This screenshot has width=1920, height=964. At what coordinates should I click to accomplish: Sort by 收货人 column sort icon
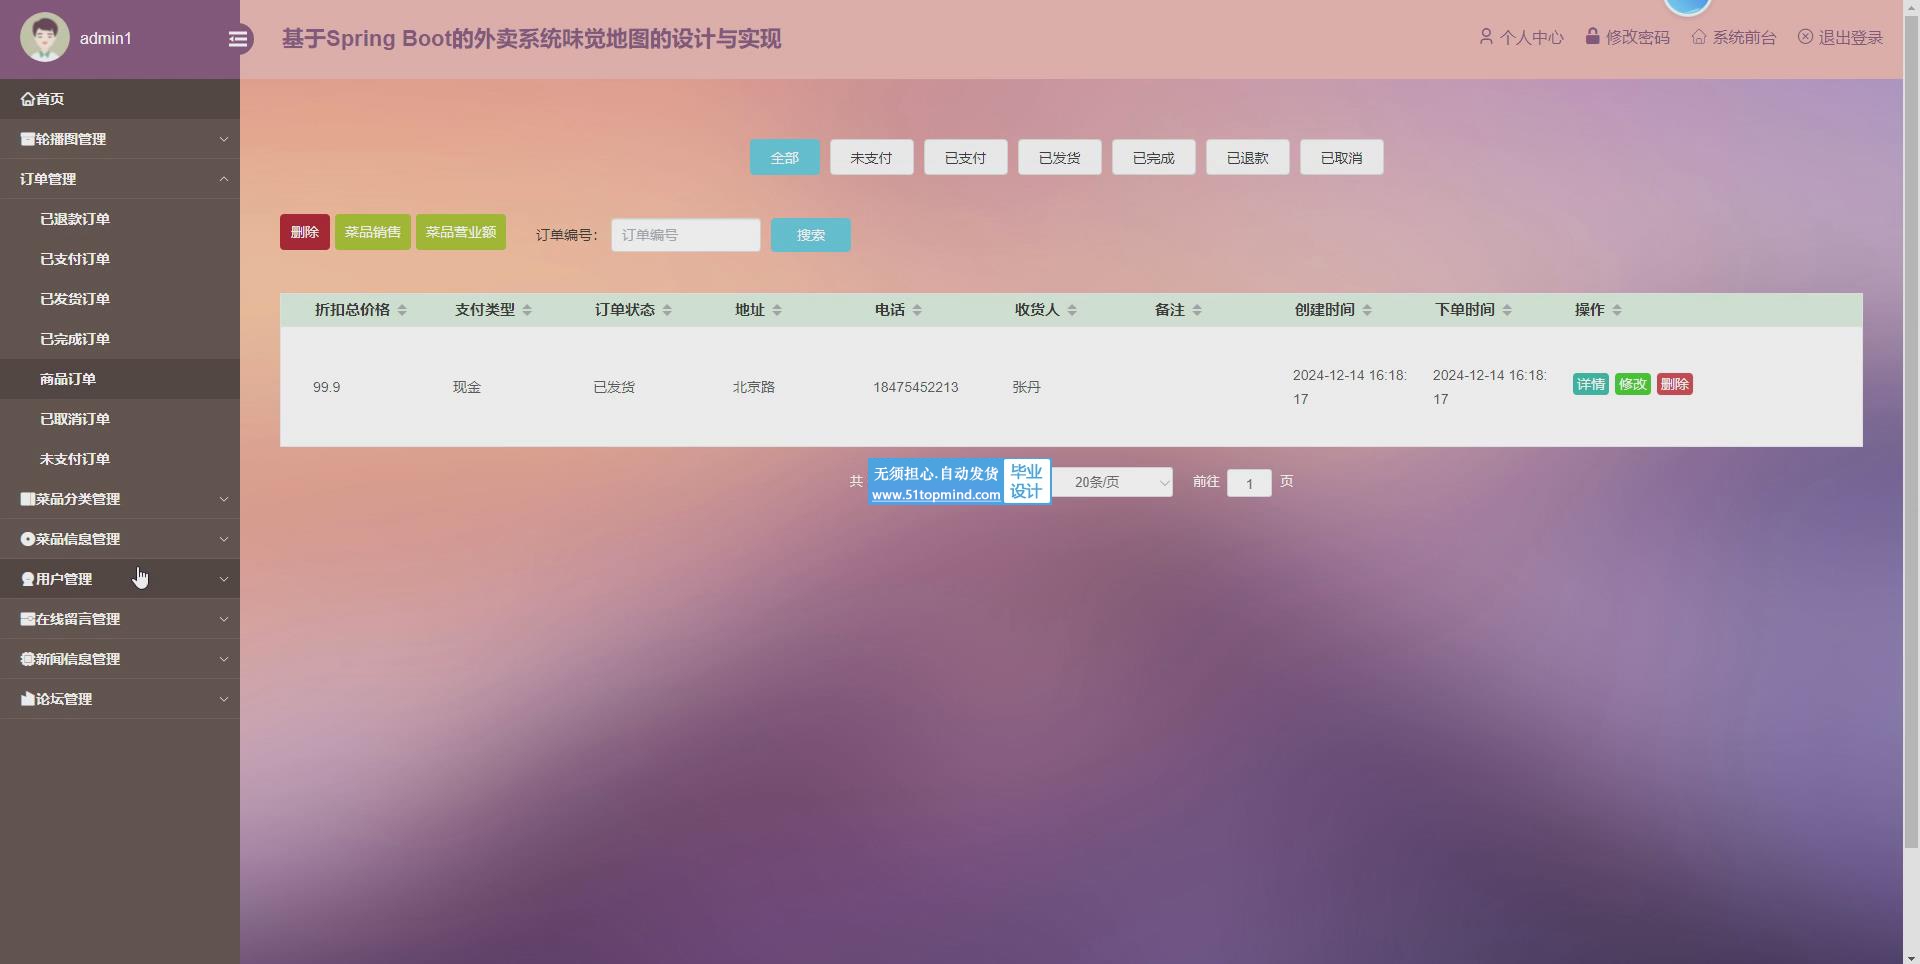[x=1072, y=310]
